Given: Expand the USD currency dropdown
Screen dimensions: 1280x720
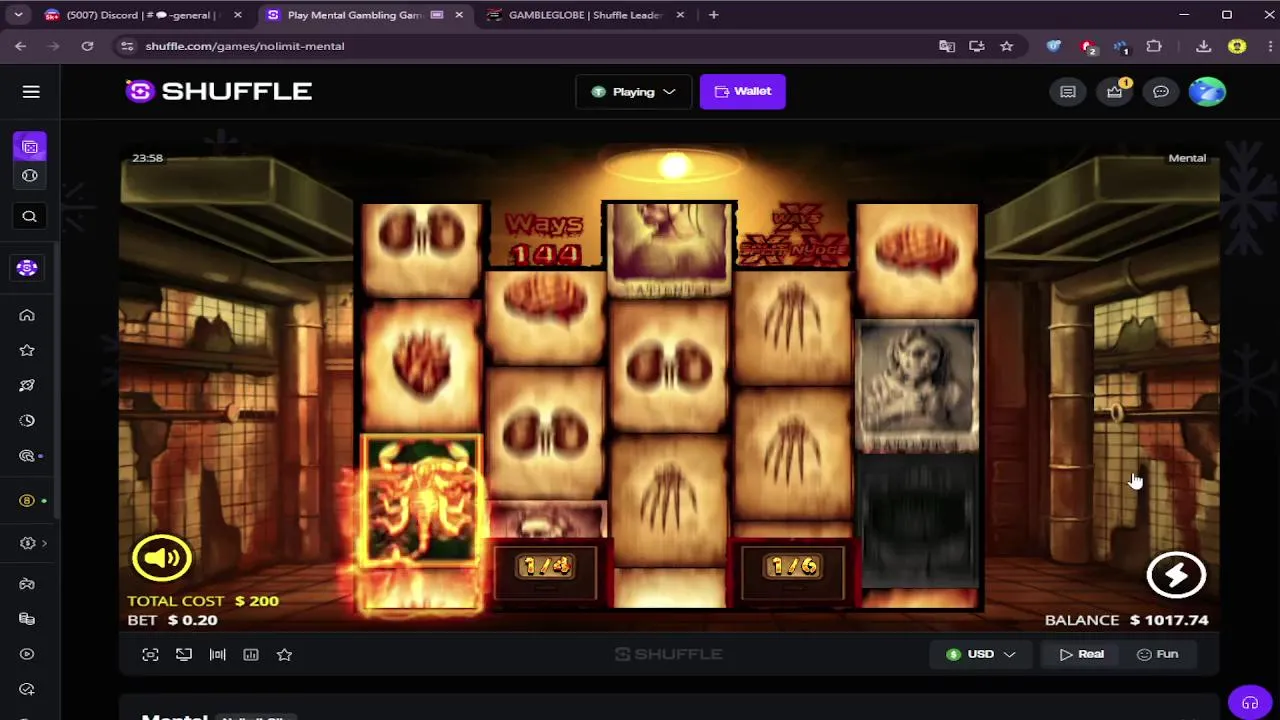Looking at the screenshot, I should 980,654.
